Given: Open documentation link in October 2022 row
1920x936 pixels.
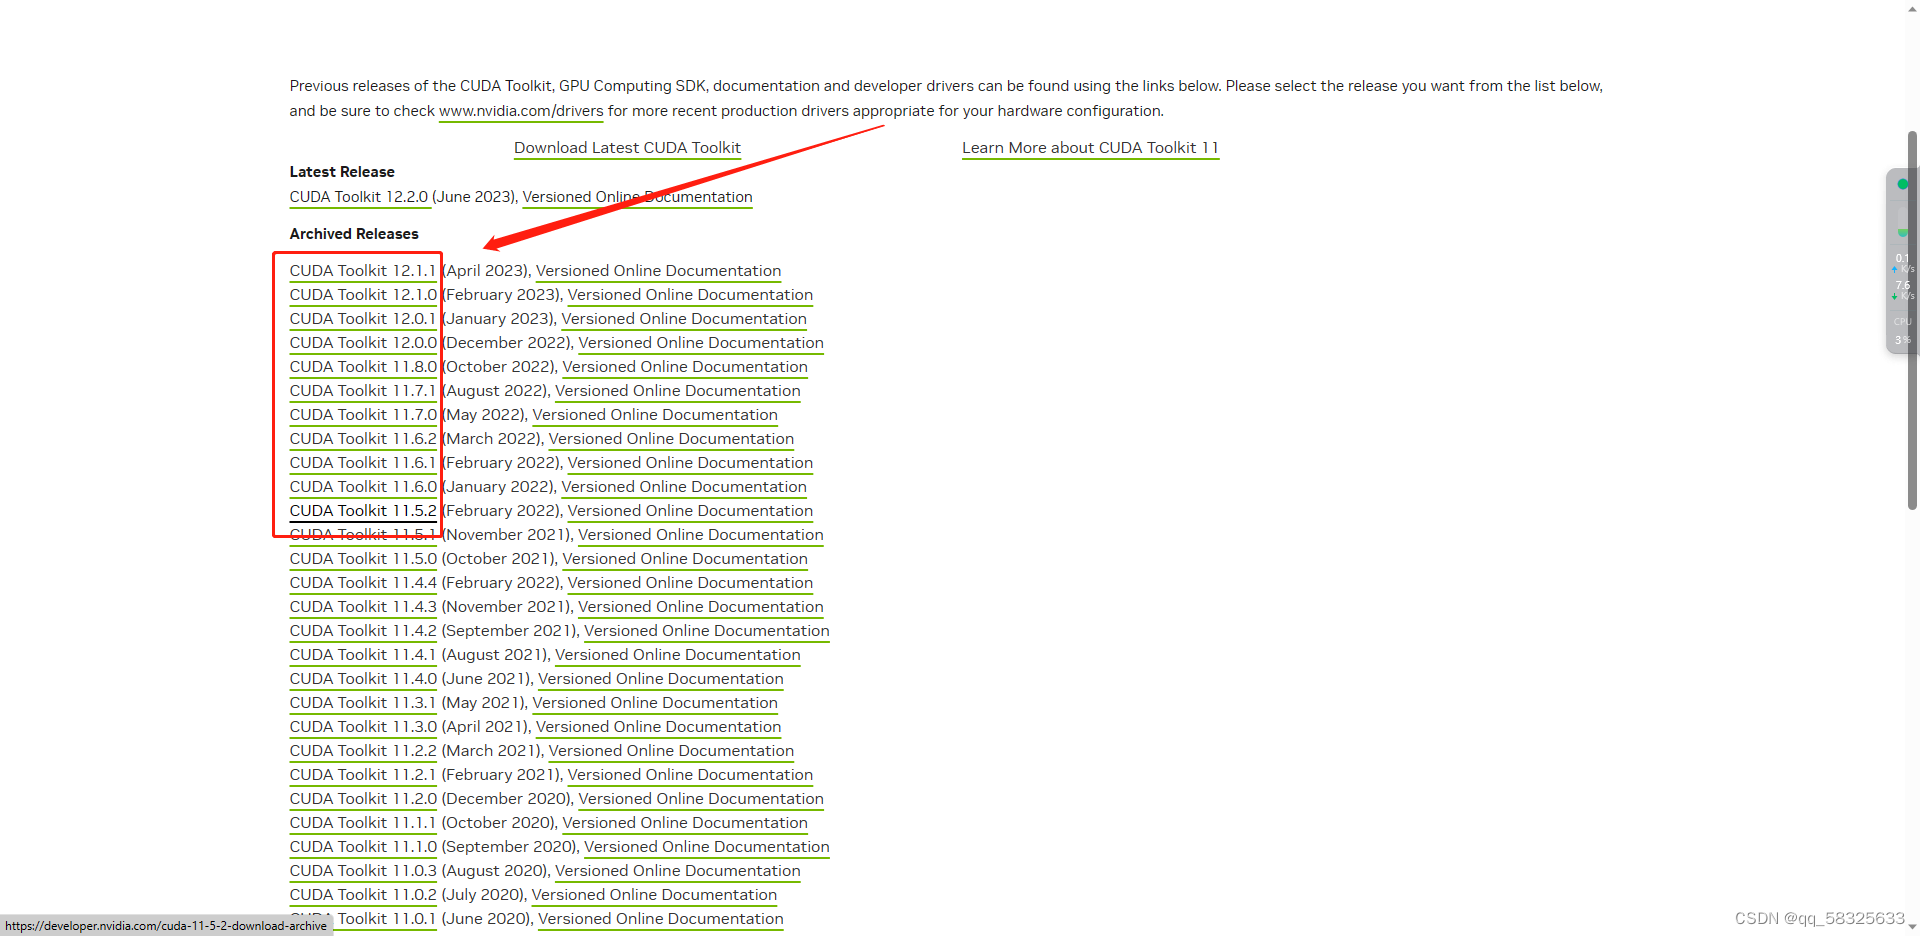Looking at the screenshot, I should tap(685, 367).
